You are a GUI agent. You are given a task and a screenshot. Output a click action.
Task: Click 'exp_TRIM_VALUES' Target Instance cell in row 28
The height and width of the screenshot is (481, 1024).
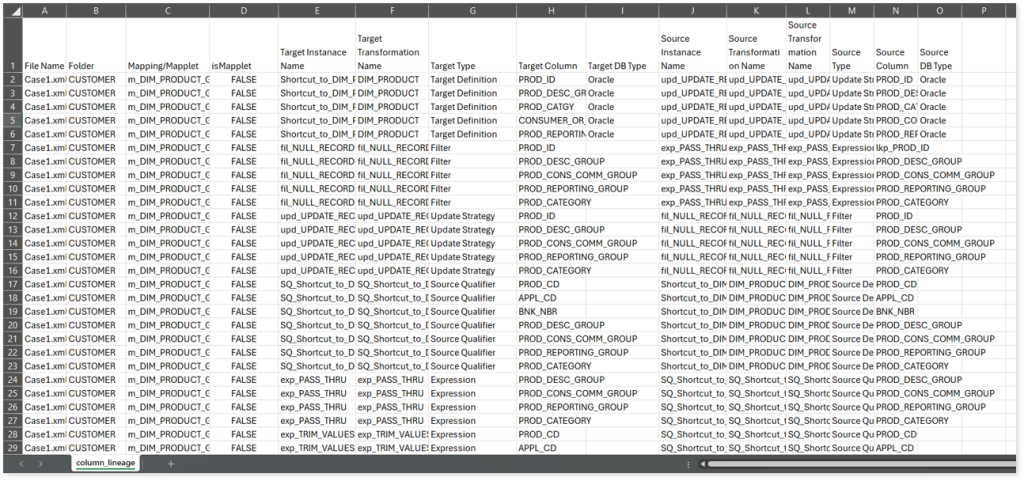pyautogui.click(x=317, y=434)
